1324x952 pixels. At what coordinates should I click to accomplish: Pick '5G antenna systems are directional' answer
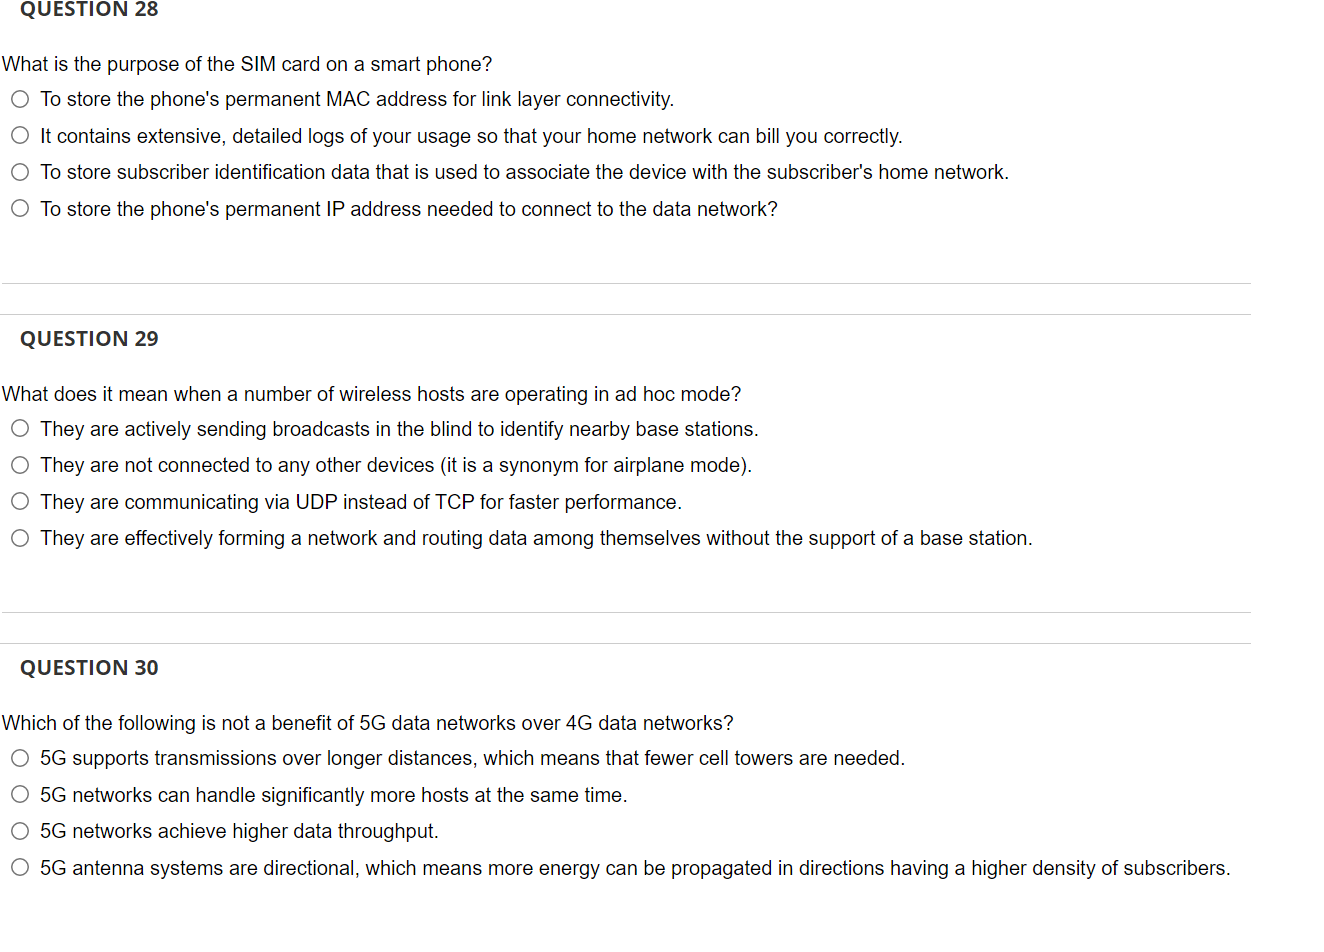point(20,867)
